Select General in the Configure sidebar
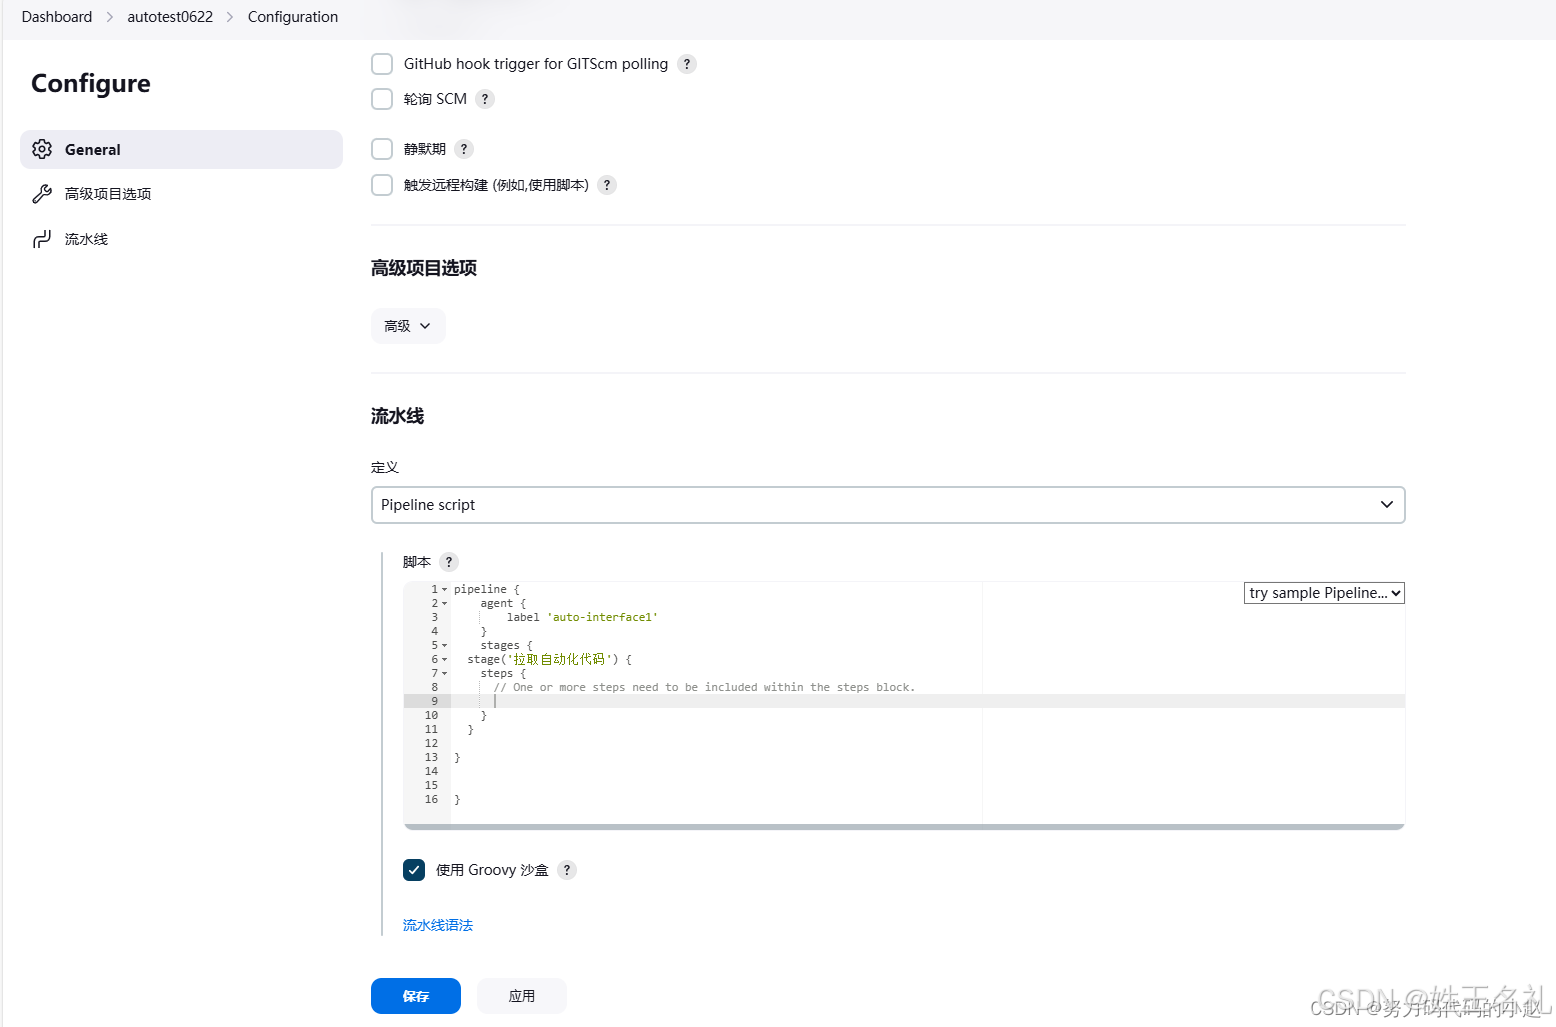 [181, 149]
